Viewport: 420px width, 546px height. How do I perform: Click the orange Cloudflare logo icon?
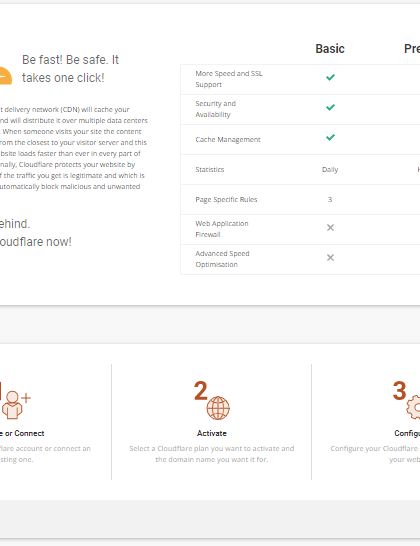point(5,76)
